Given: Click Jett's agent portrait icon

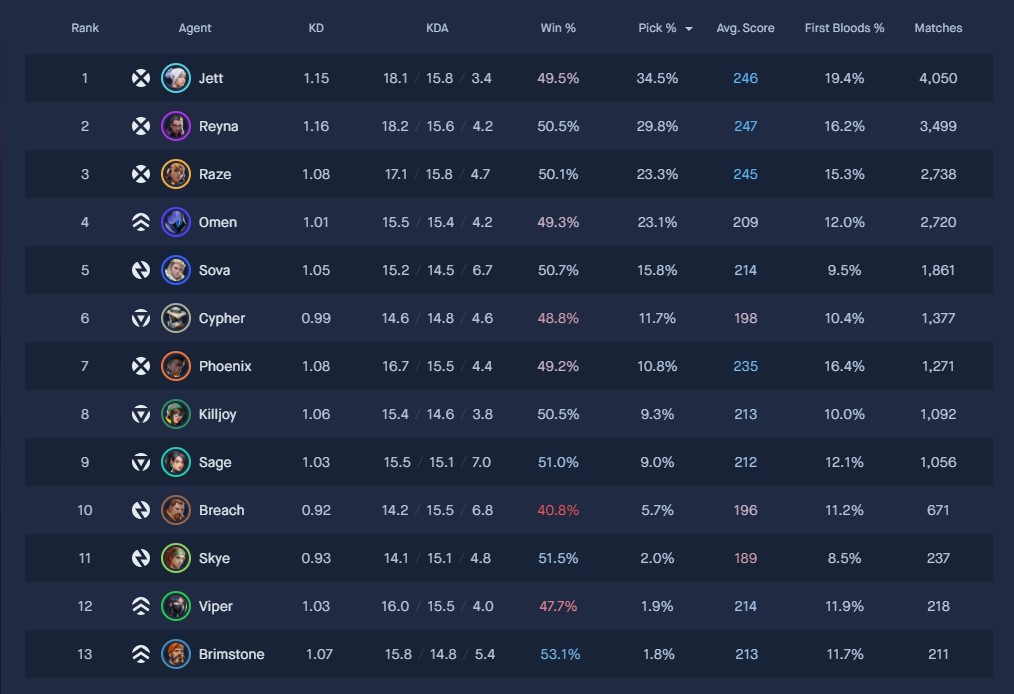Looking at the screenshot, I should 175,78.
